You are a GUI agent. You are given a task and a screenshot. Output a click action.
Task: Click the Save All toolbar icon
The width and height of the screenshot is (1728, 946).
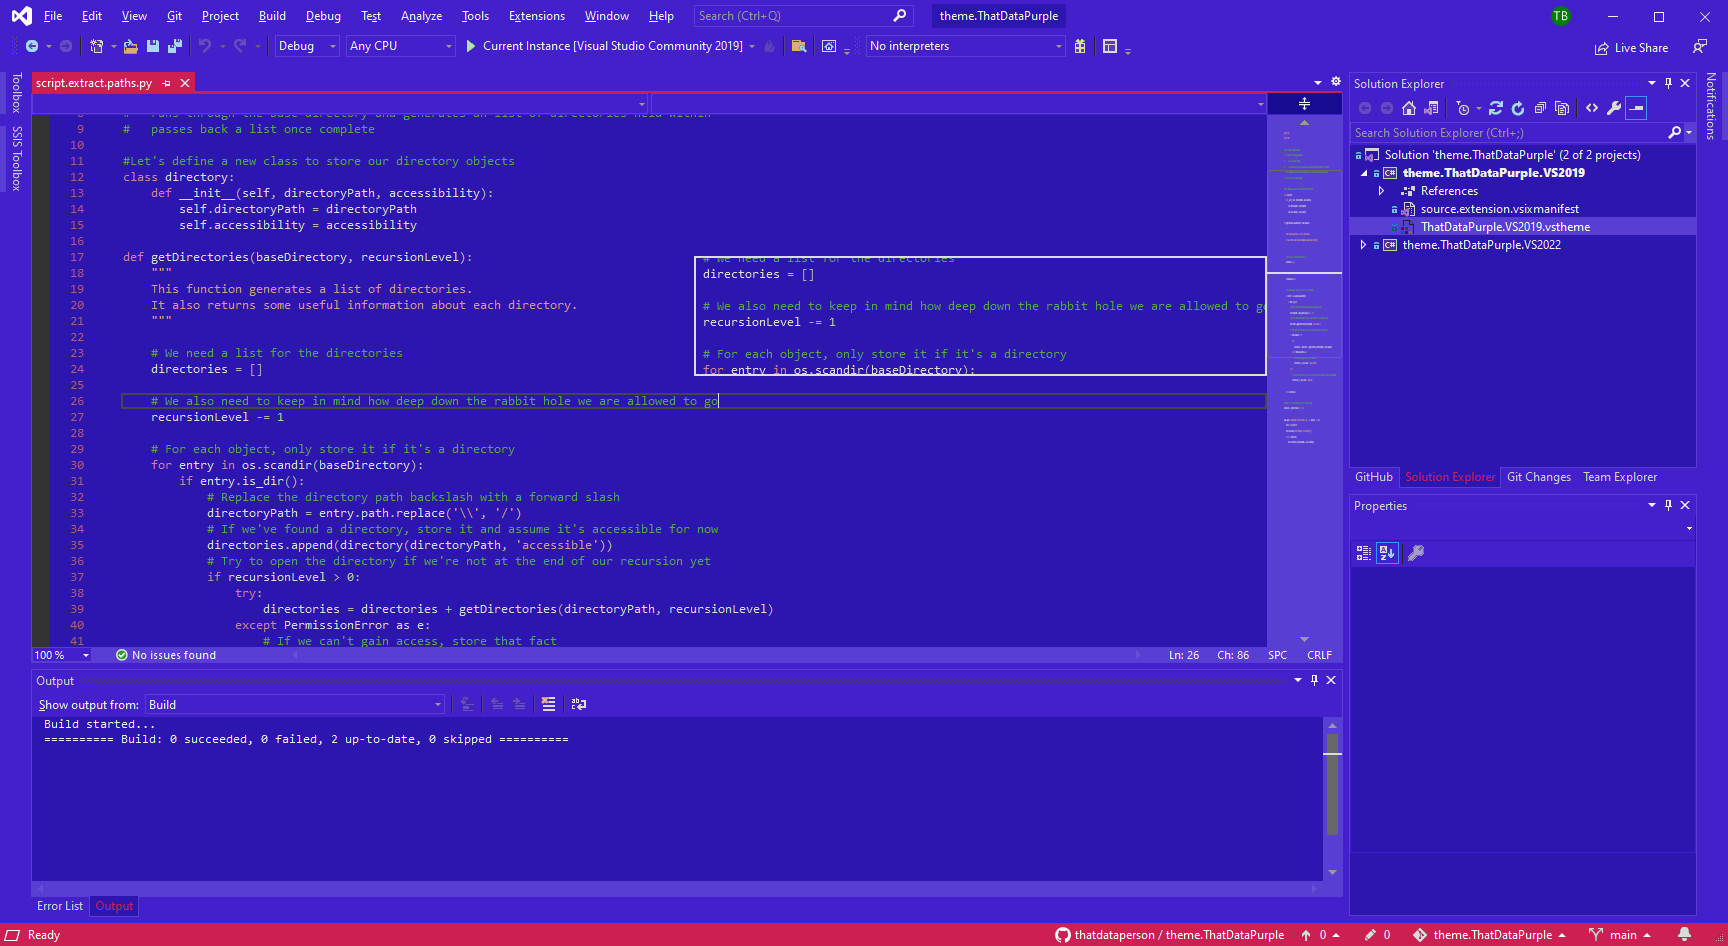(173, 45)
